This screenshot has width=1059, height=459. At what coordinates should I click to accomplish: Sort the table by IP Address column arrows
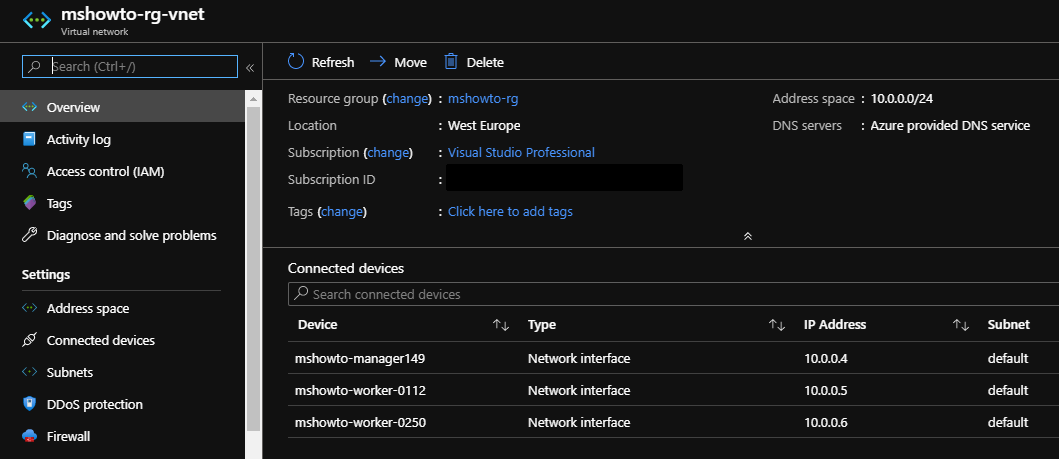pyautogui.click(x=960, y=325)
